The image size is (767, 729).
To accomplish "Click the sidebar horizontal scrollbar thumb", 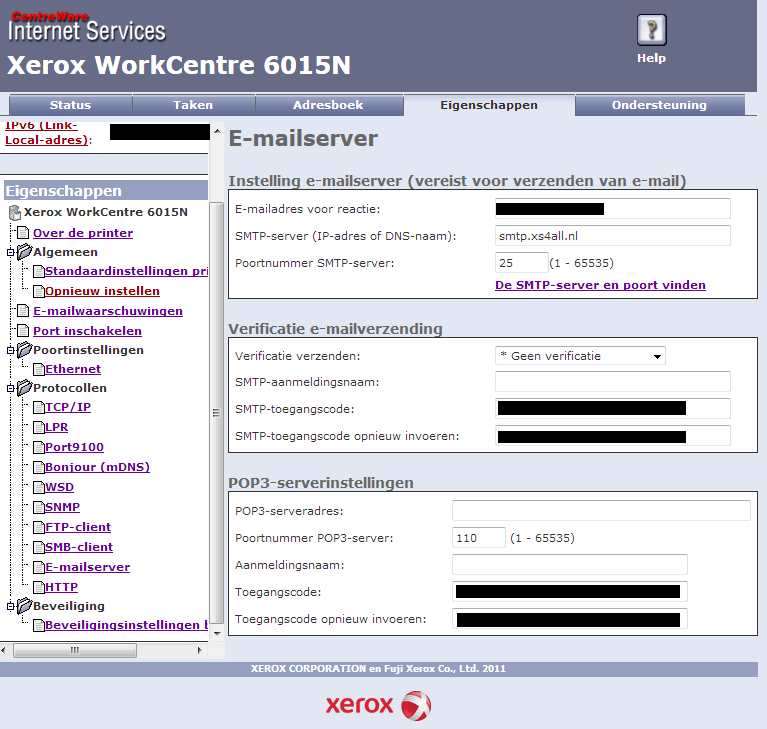I will [x=75, y=650].
